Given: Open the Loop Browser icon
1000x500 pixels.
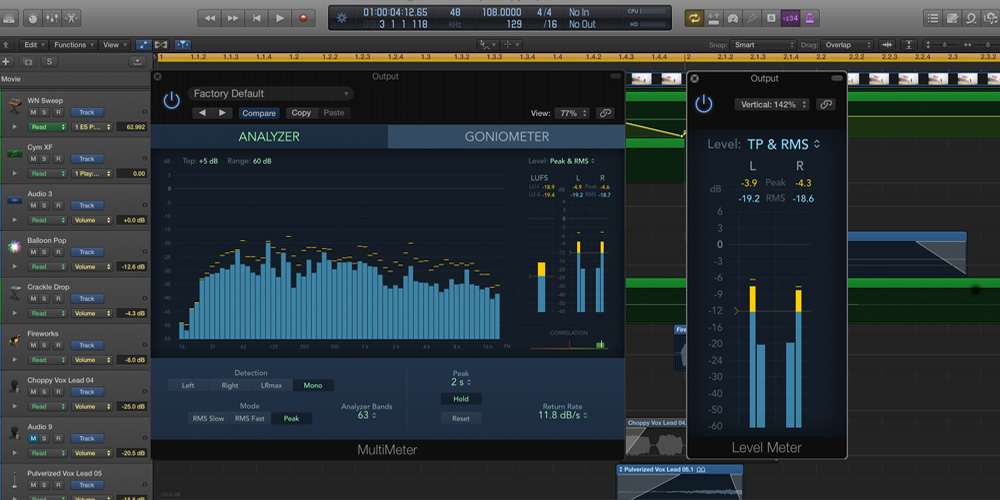Looking at the screenshot, I should (971, 18).
